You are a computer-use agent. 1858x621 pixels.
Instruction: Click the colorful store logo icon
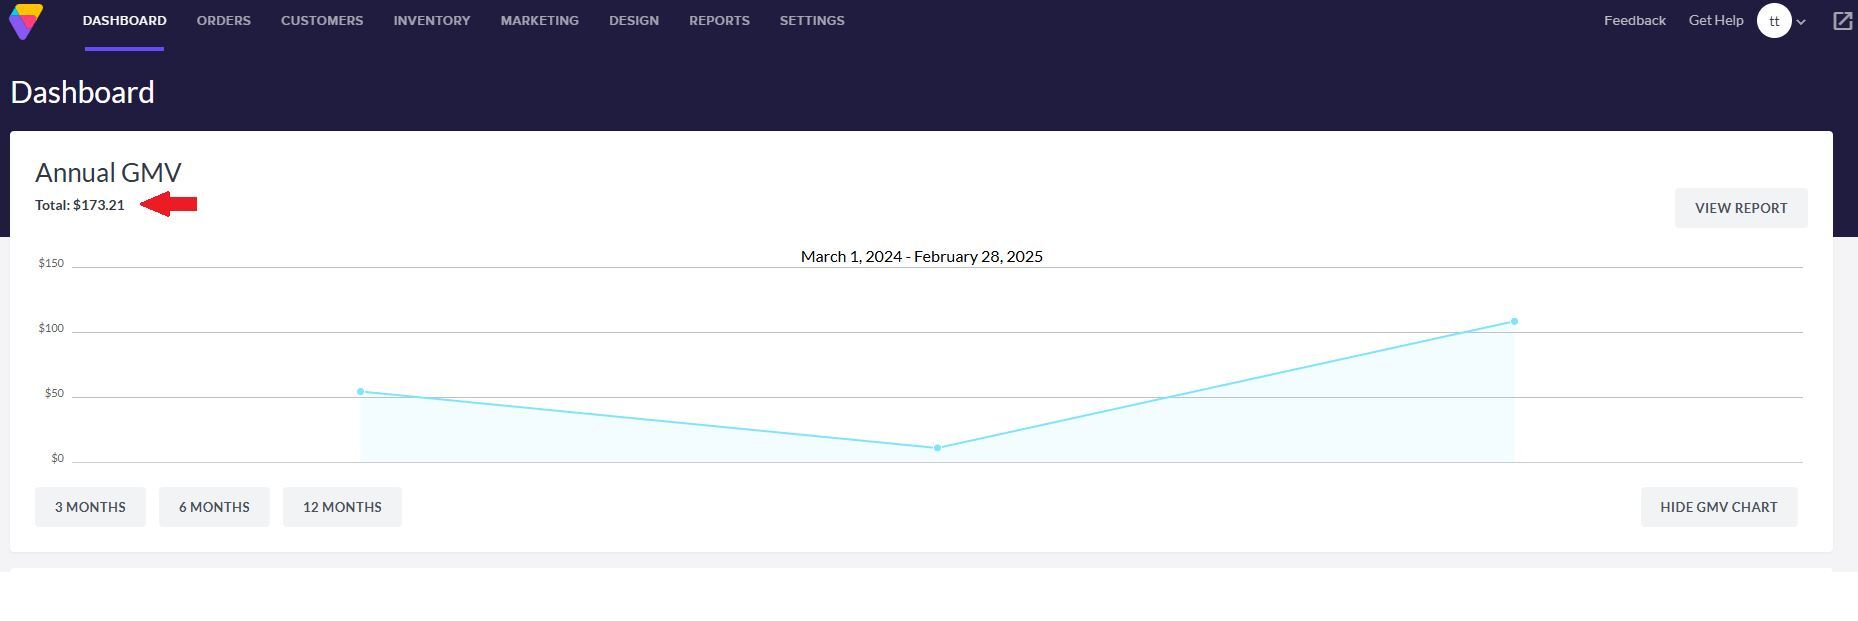pos(26,21)
